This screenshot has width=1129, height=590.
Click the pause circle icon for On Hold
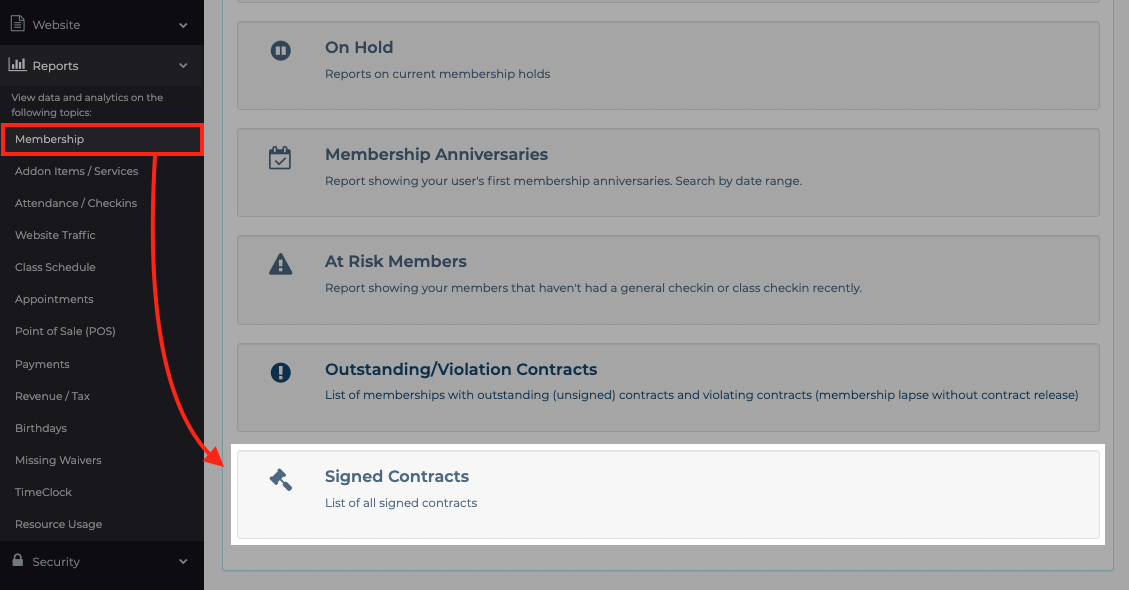(x=281, y=50)
